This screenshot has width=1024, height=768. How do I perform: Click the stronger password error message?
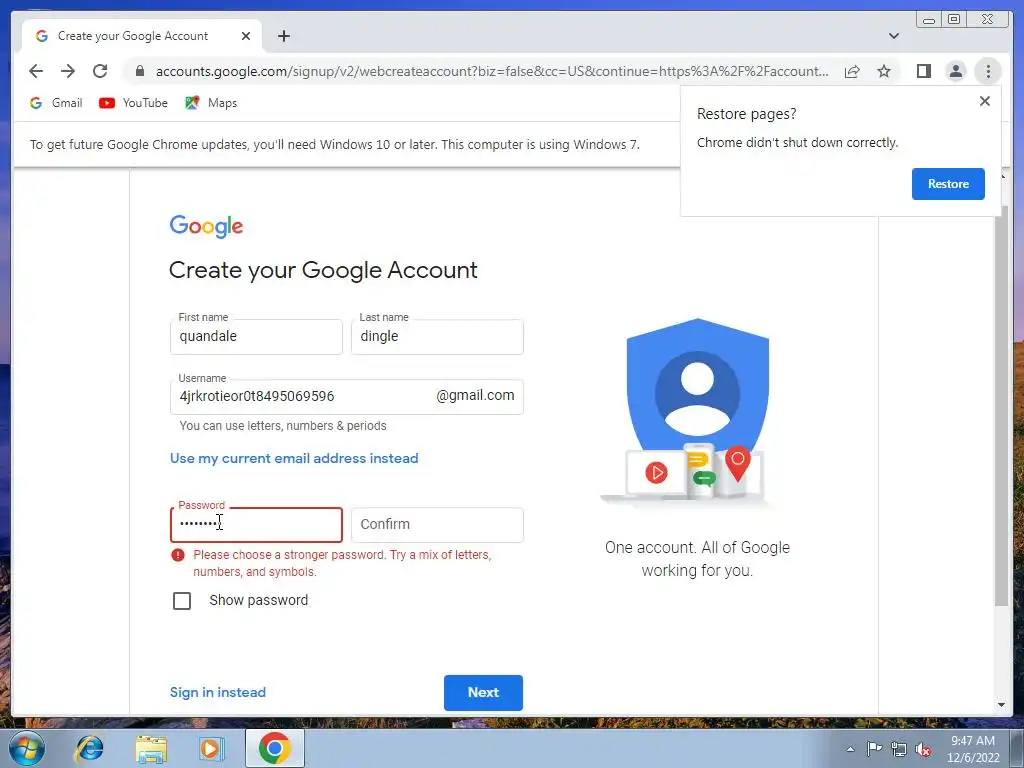pyautogui.click(x=342, y=563)
